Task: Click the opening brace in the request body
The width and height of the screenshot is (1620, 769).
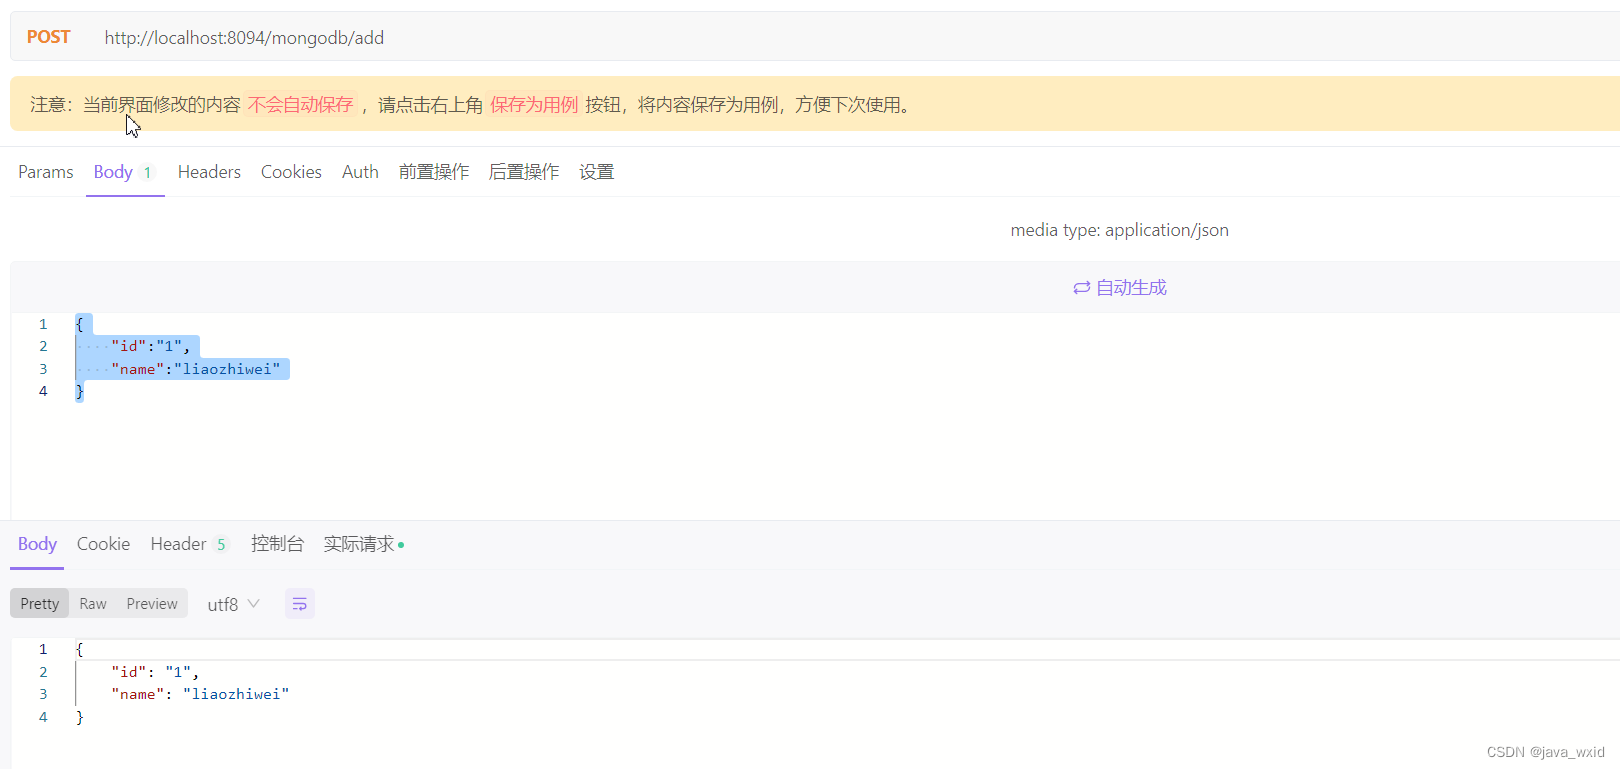Action: [x=80, y=324]
